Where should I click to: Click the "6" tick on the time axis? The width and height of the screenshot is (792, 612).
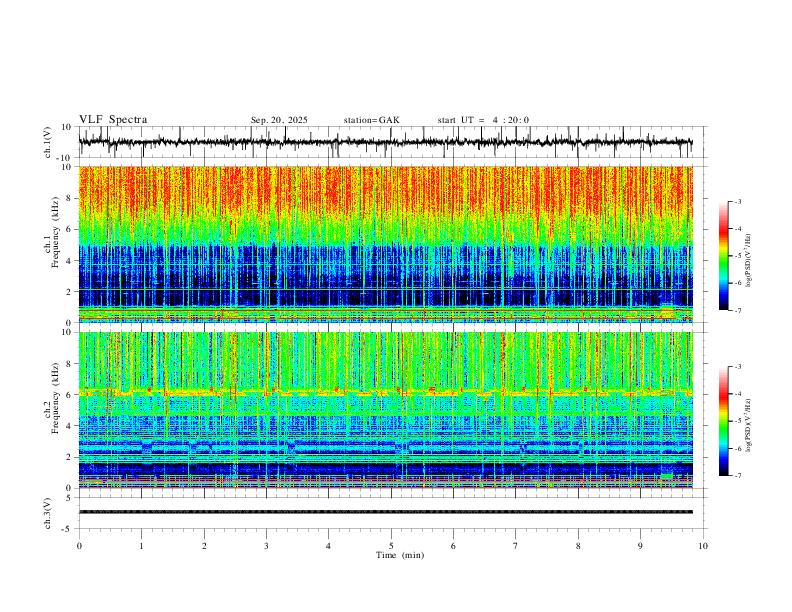pyautogui.click(x=454, y=546)
